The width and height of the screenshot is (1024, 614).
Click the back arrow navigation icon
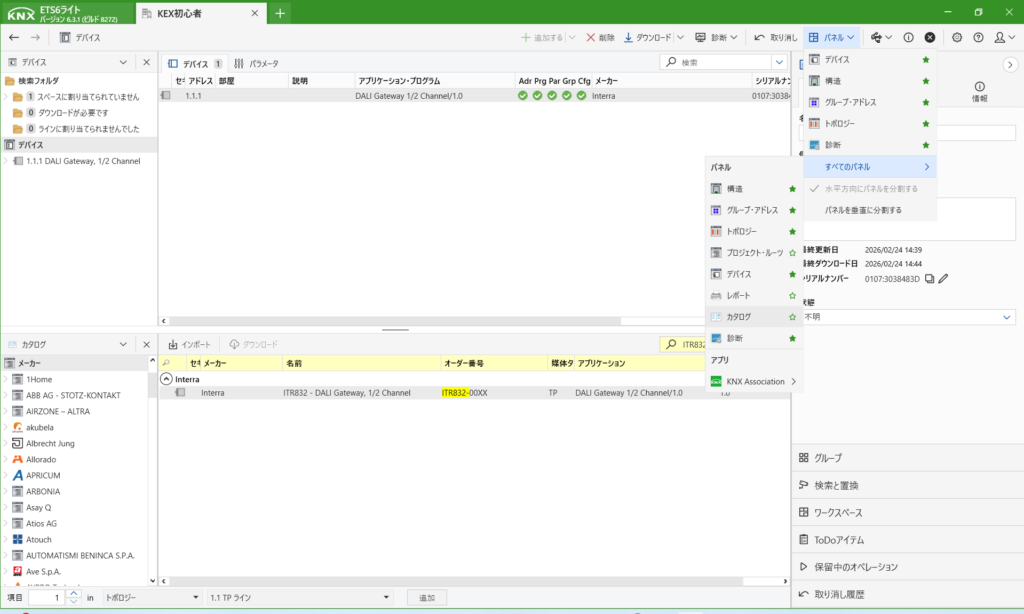click(14, 37)
